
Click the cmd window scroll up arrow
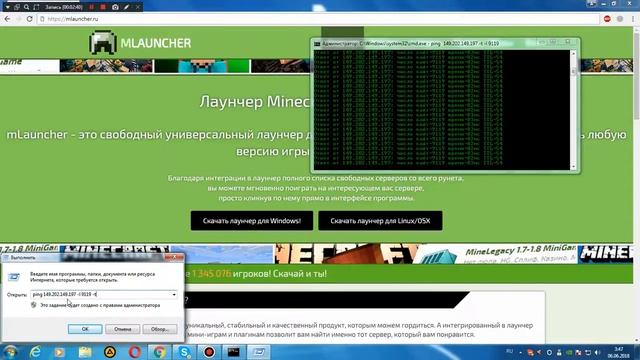pyautogui.click(x=573, y=53)
